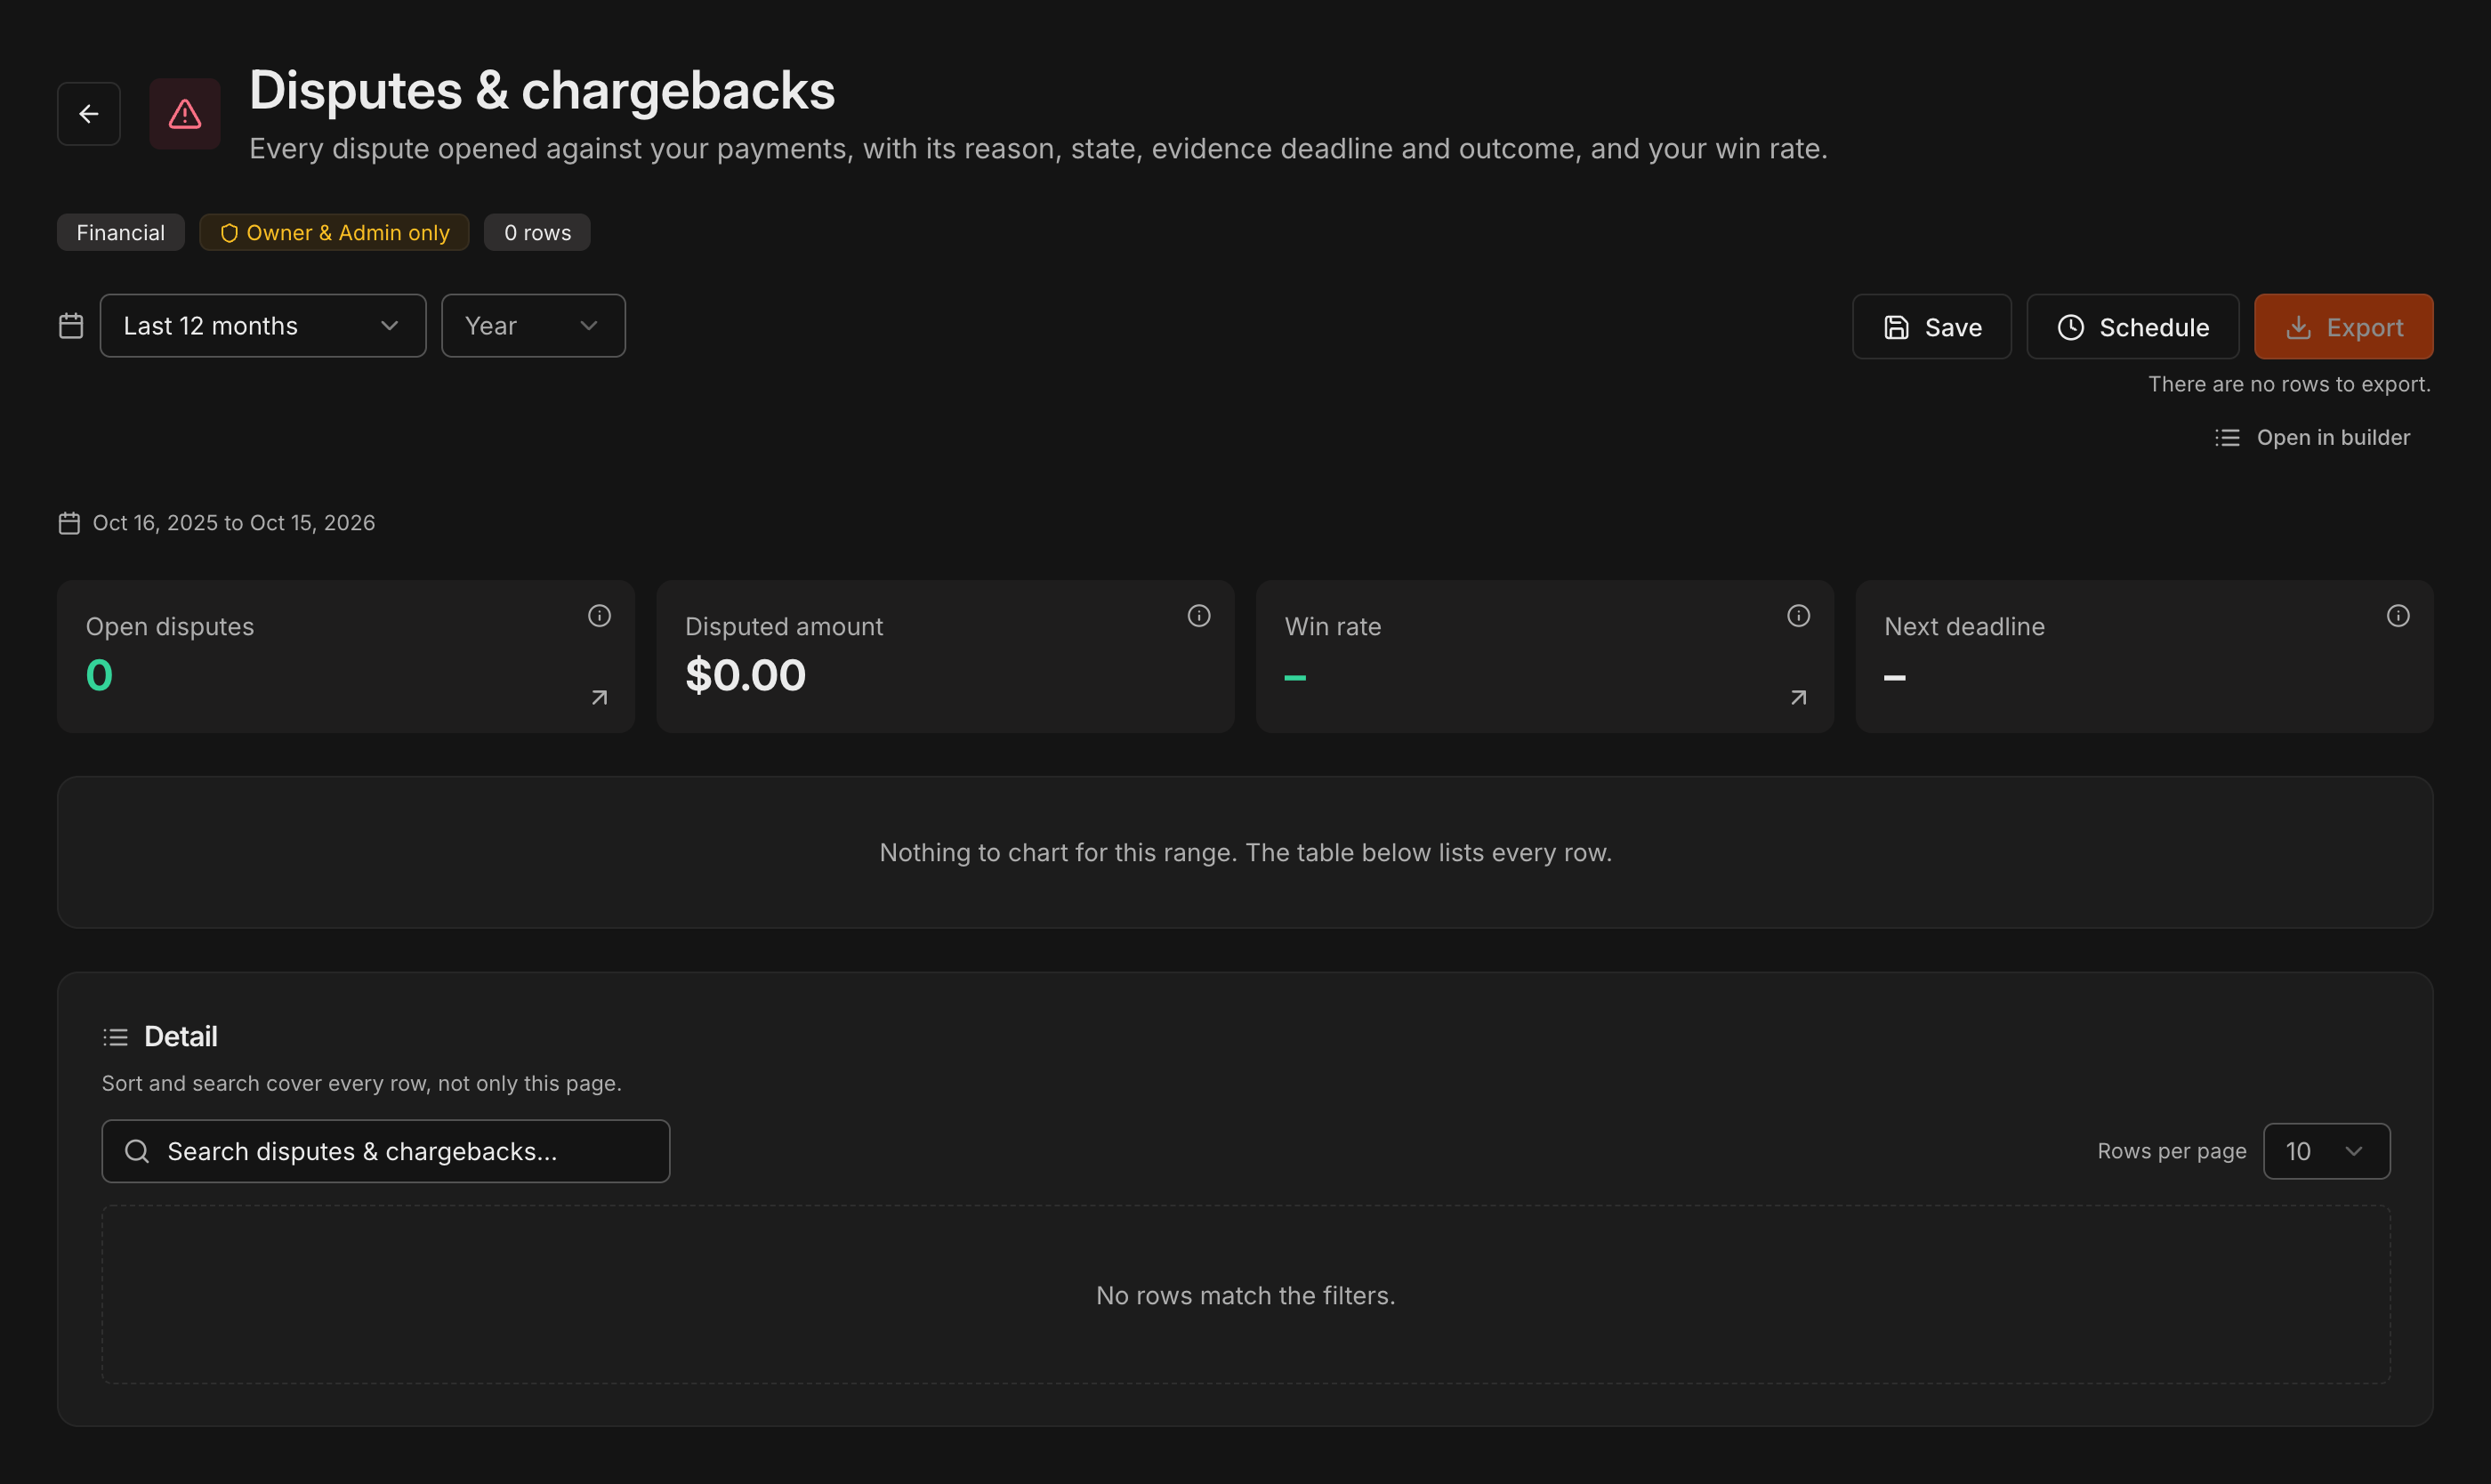Click the Owner & Admin only badge
The image size is (2491, 1484).
click(x=334, y=233)
